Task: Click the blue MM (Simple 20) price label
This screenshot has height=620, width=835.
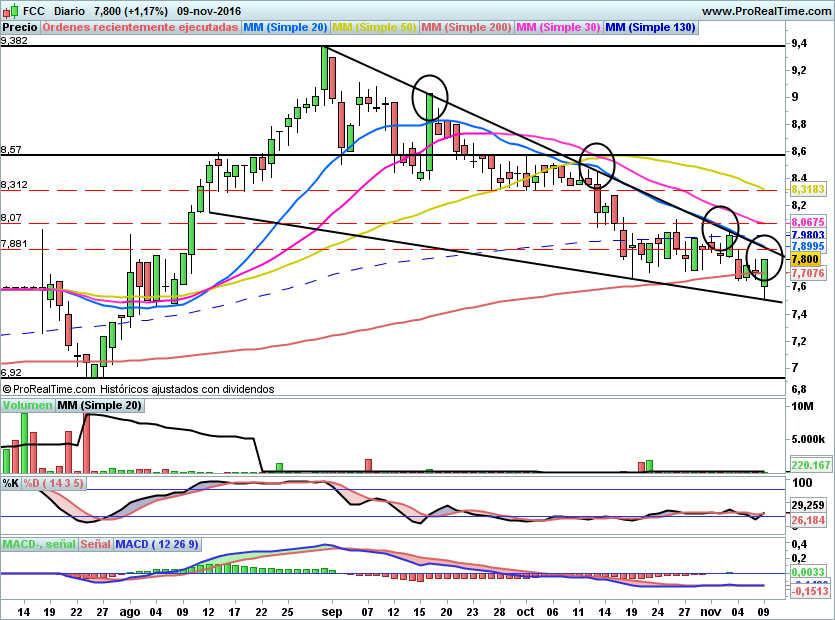Action: pyautogui.click(x=285, y=28)
